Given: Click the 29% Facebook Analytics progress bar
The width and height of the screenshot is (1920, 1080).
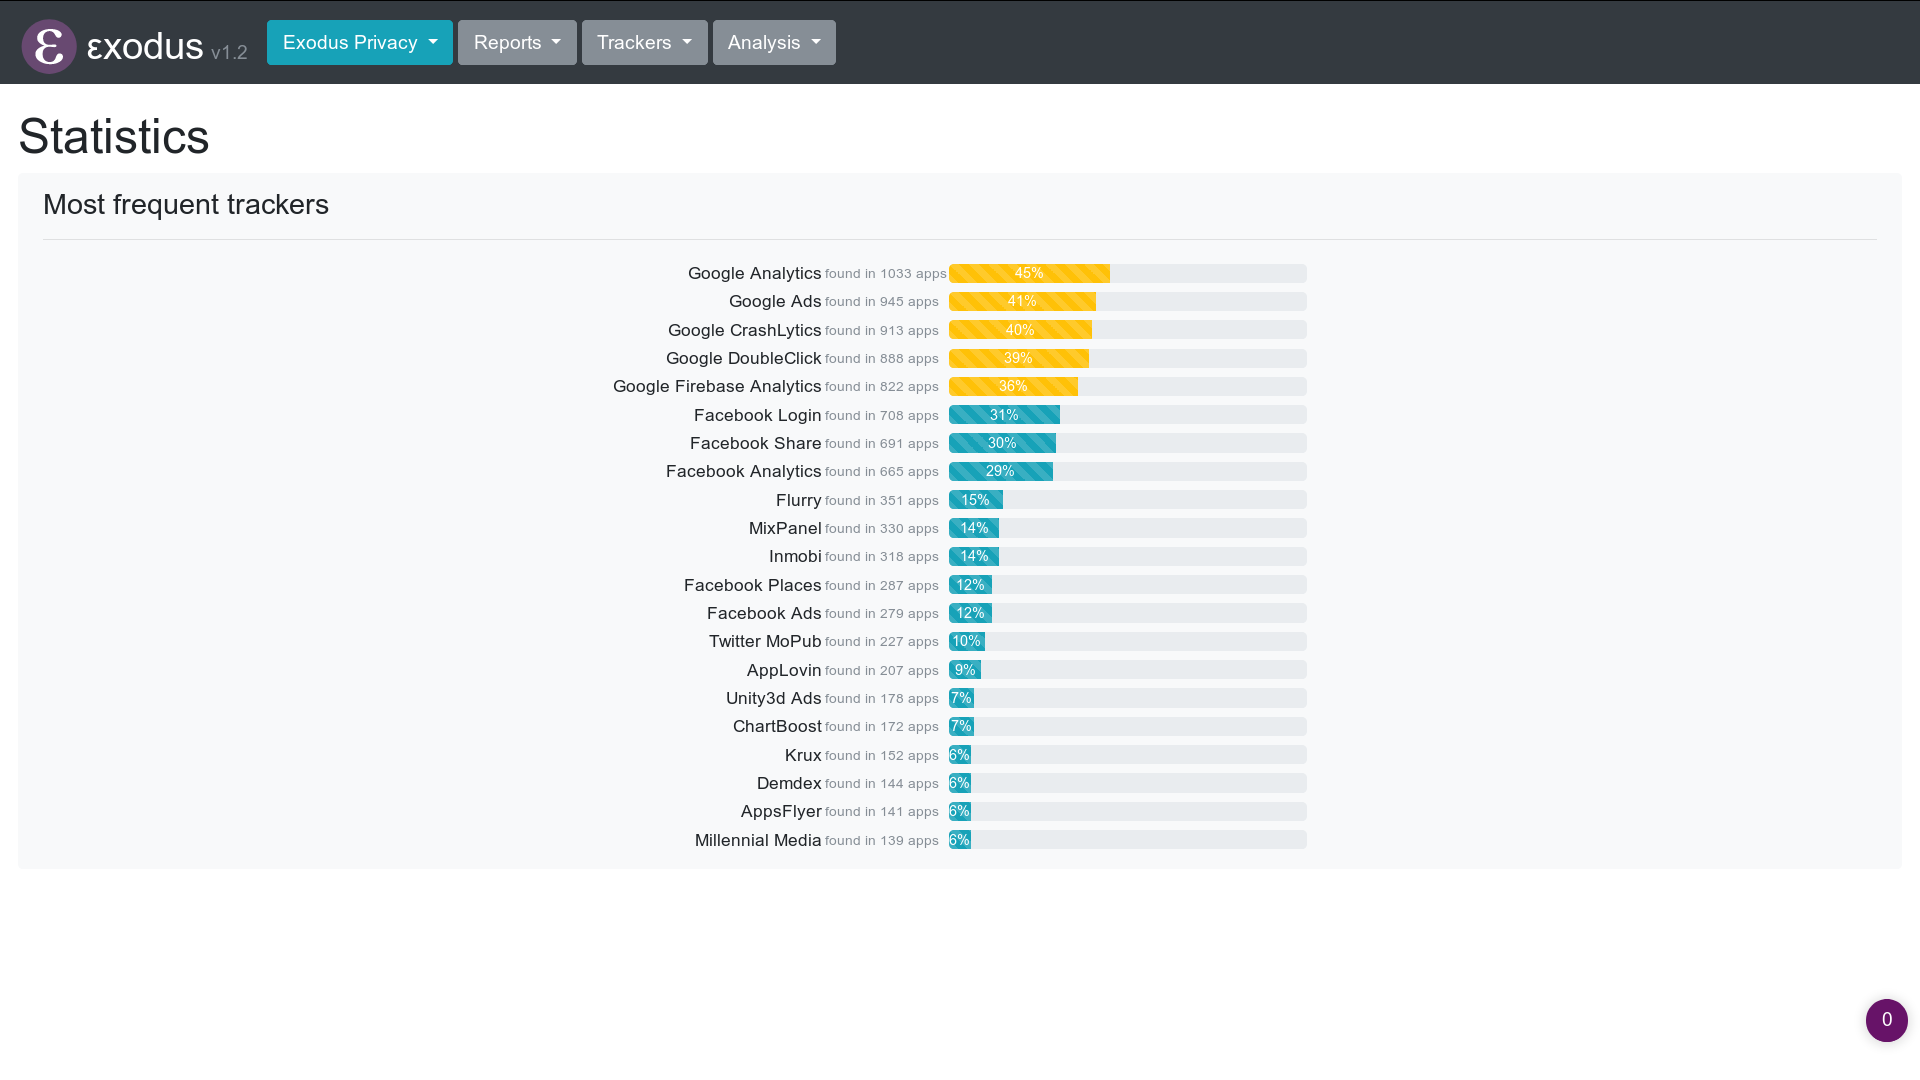Looking at the screenshot, I should pyautogui.click(x=1000, y=471).
